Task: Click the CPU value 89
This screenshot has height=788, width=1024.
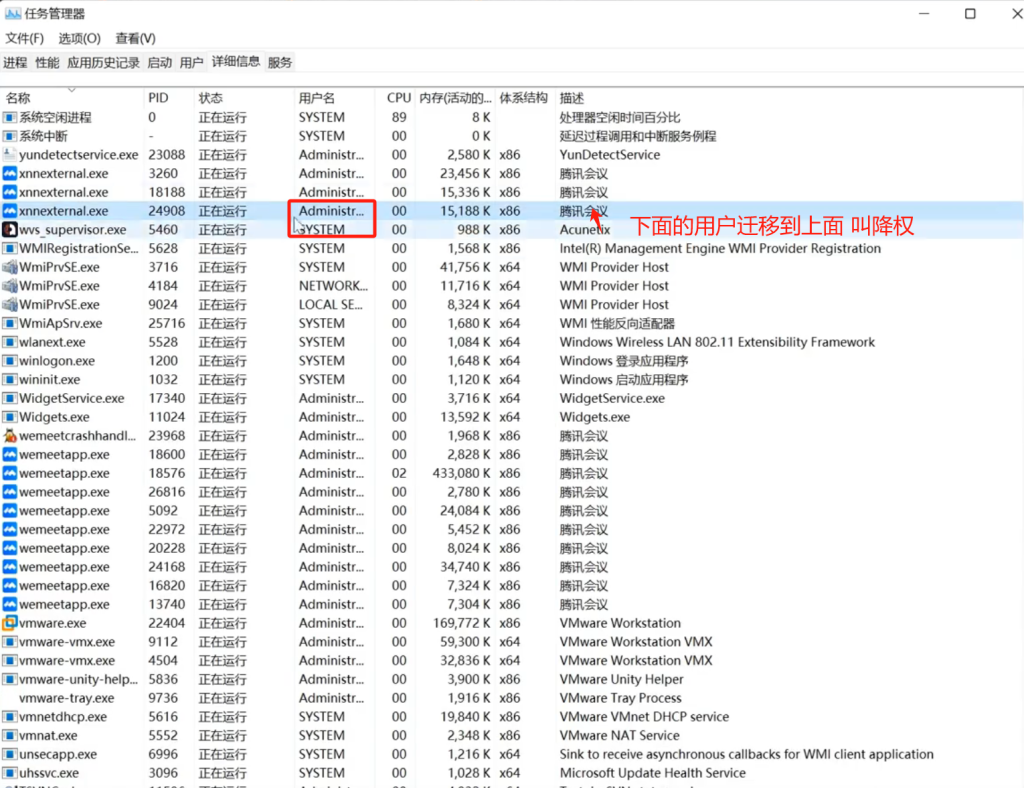Action: click(x=399, y=118)
